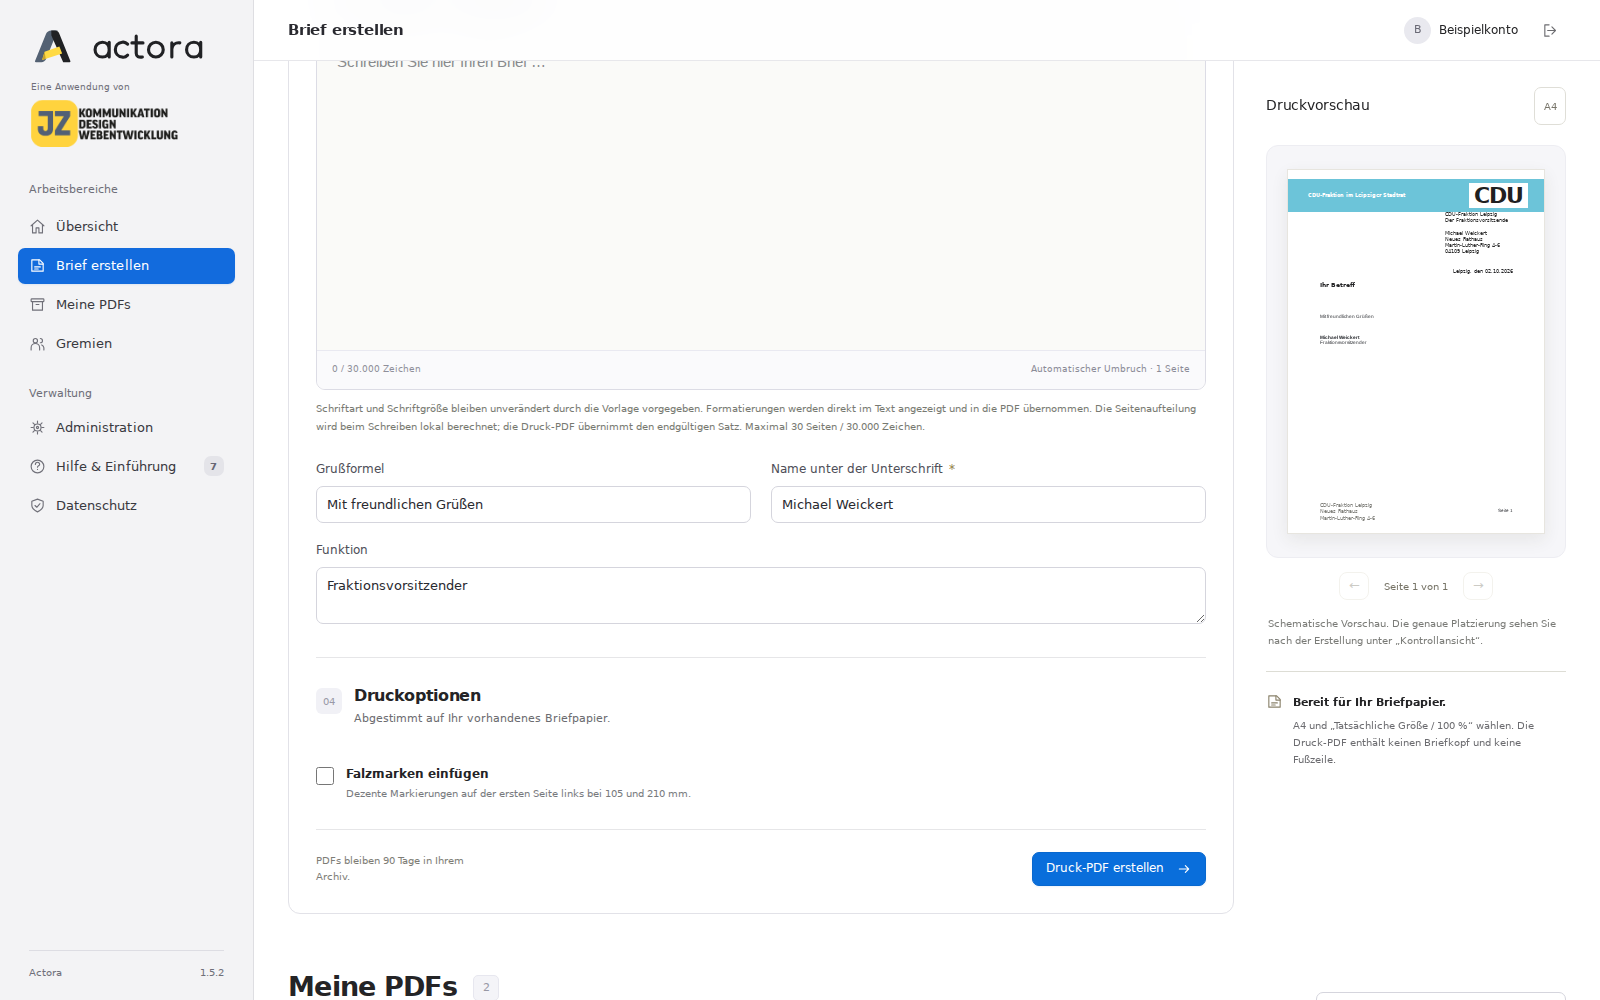Click the B account avatar
This screenshot has height=1000, width=1600.
tap(1417, 30)
